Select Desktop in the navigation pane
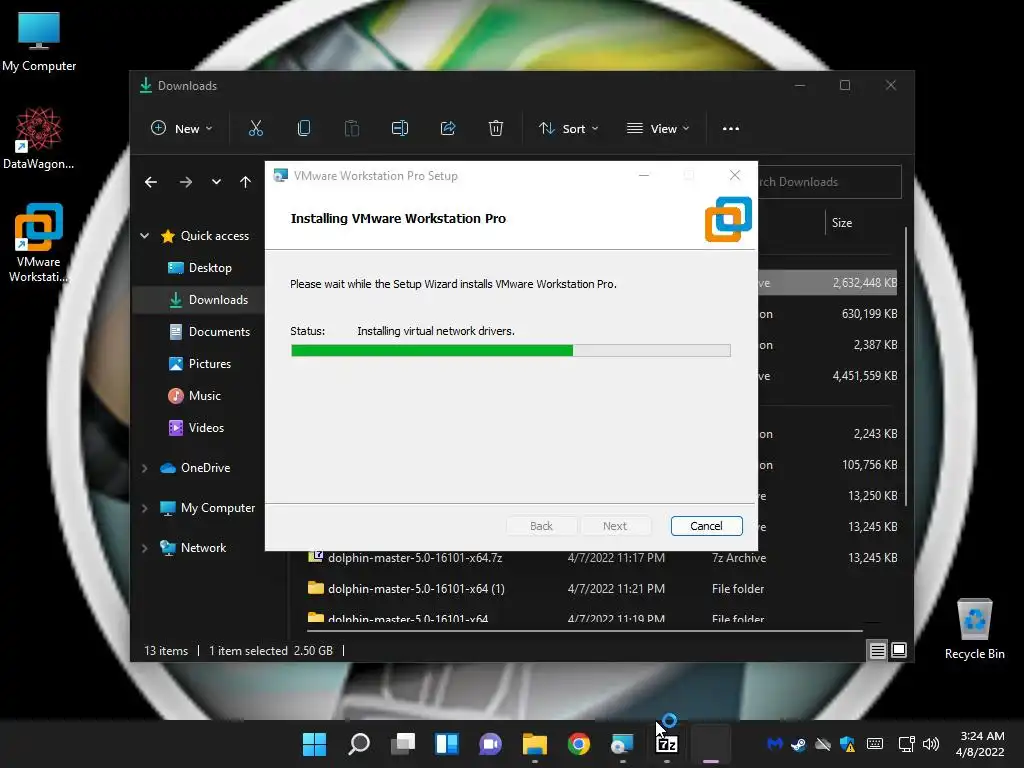This screenshot has width=1024, height=768. click(198, 268)
